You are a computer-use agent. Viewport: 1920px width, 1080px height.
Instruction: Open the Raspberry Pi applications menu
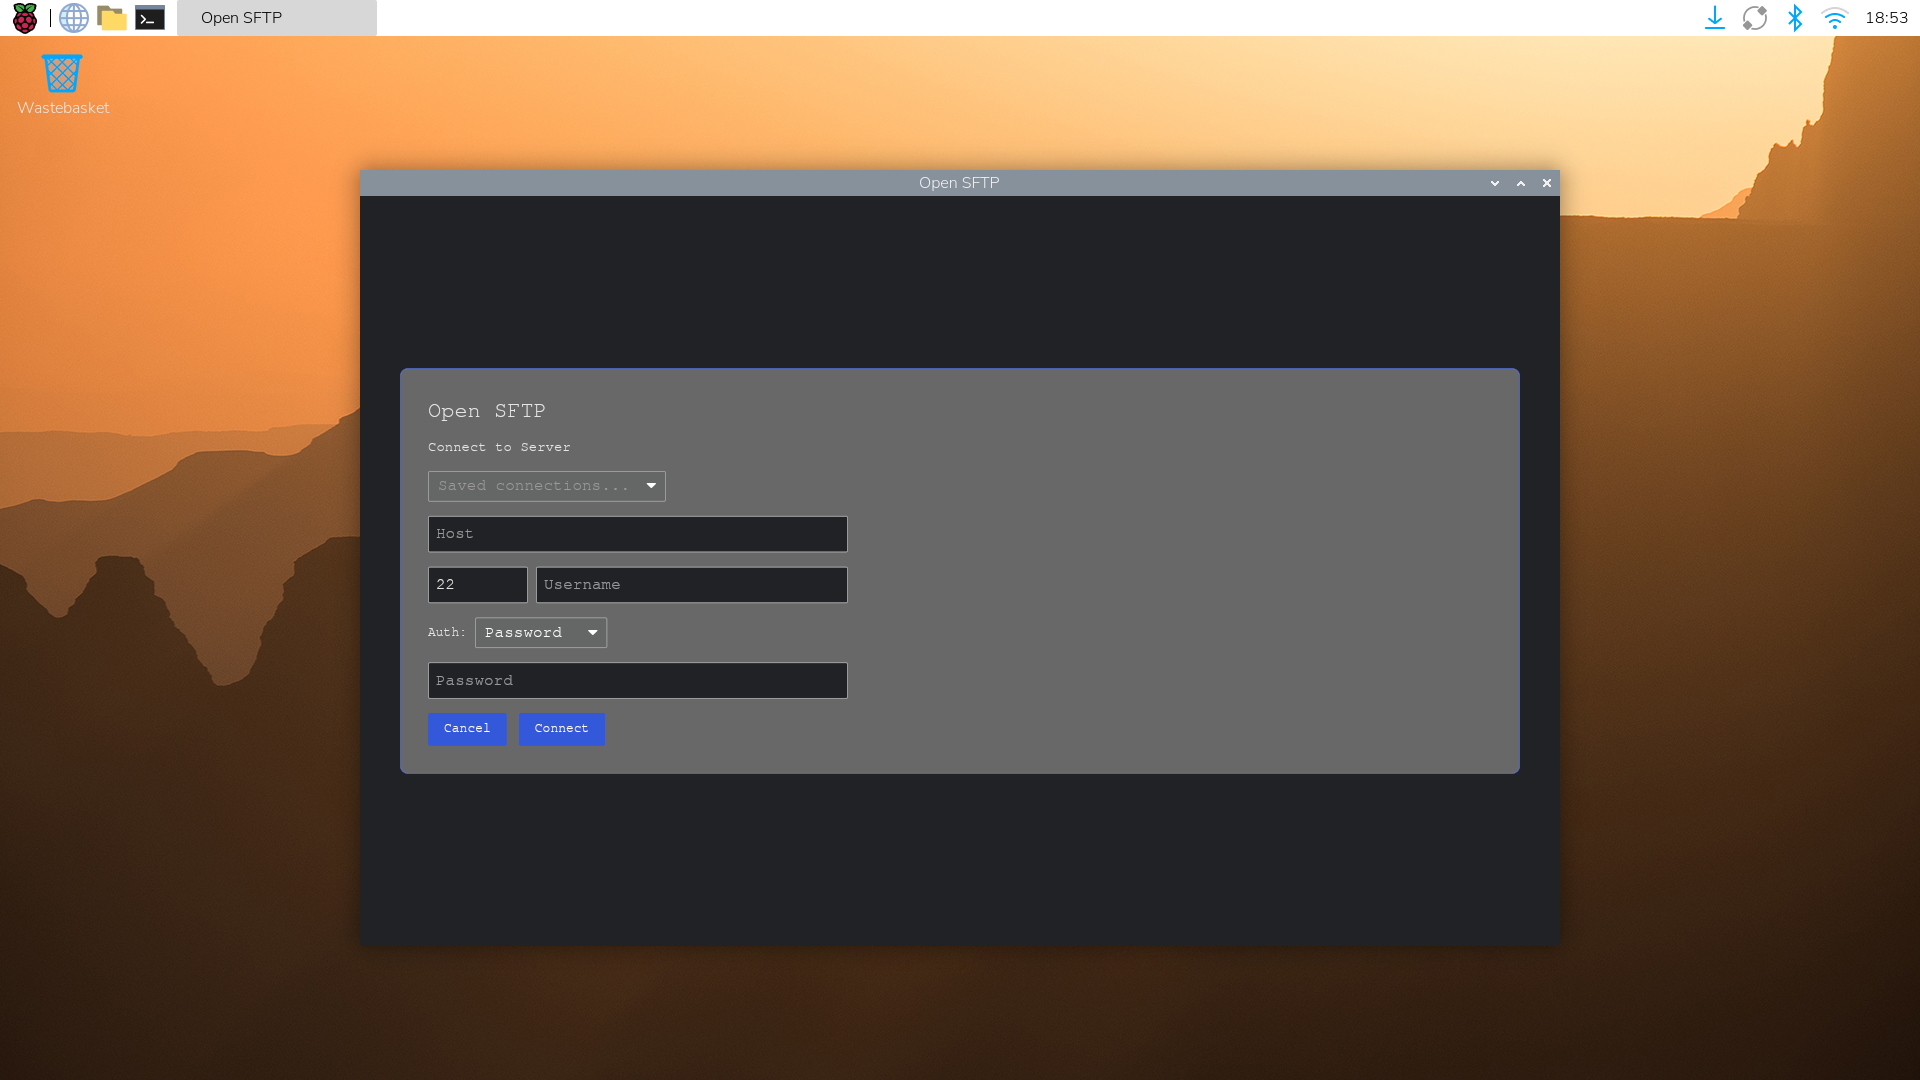tap(24, 17)
